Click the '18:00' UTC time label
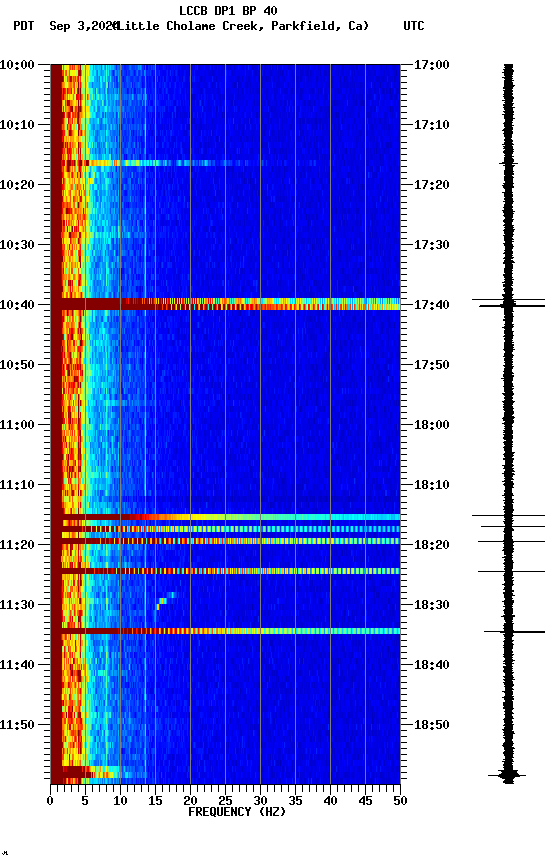The width and height of the screenshot is (552, 864). coord(432,425)
